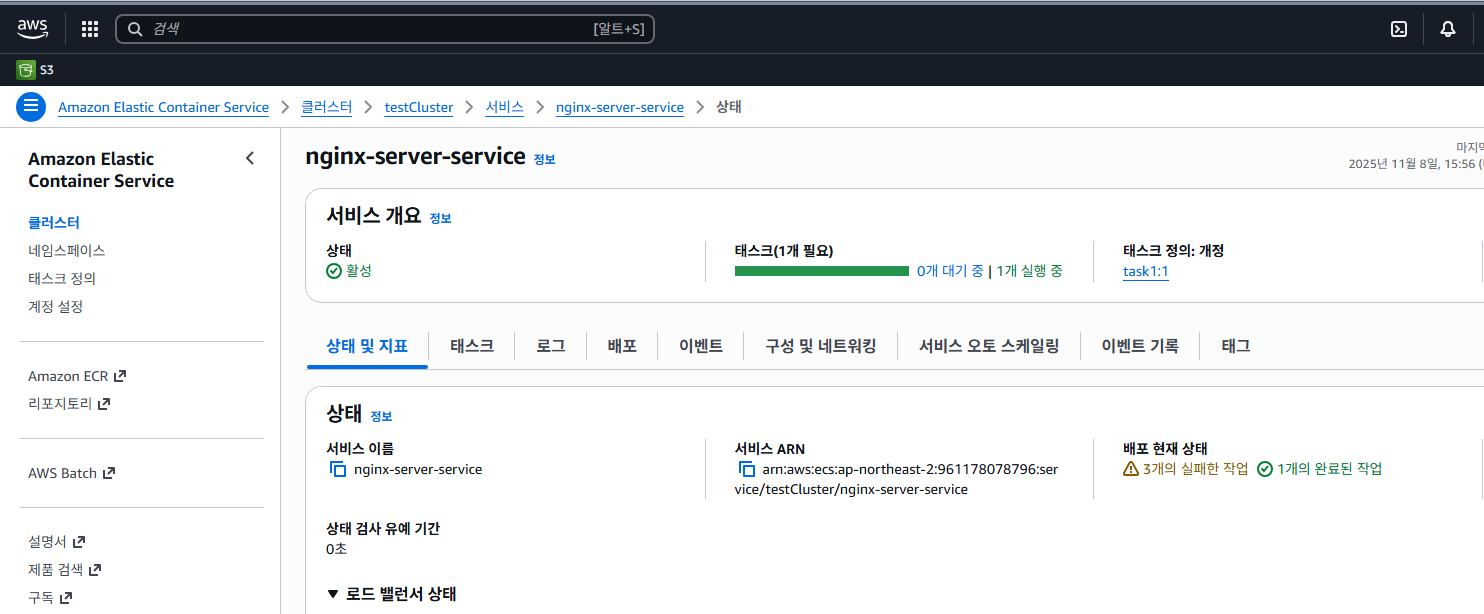This screenshot has width=1484, height=614.
Task: Open the services grid menu icon
Action: [x=90, y=29]
